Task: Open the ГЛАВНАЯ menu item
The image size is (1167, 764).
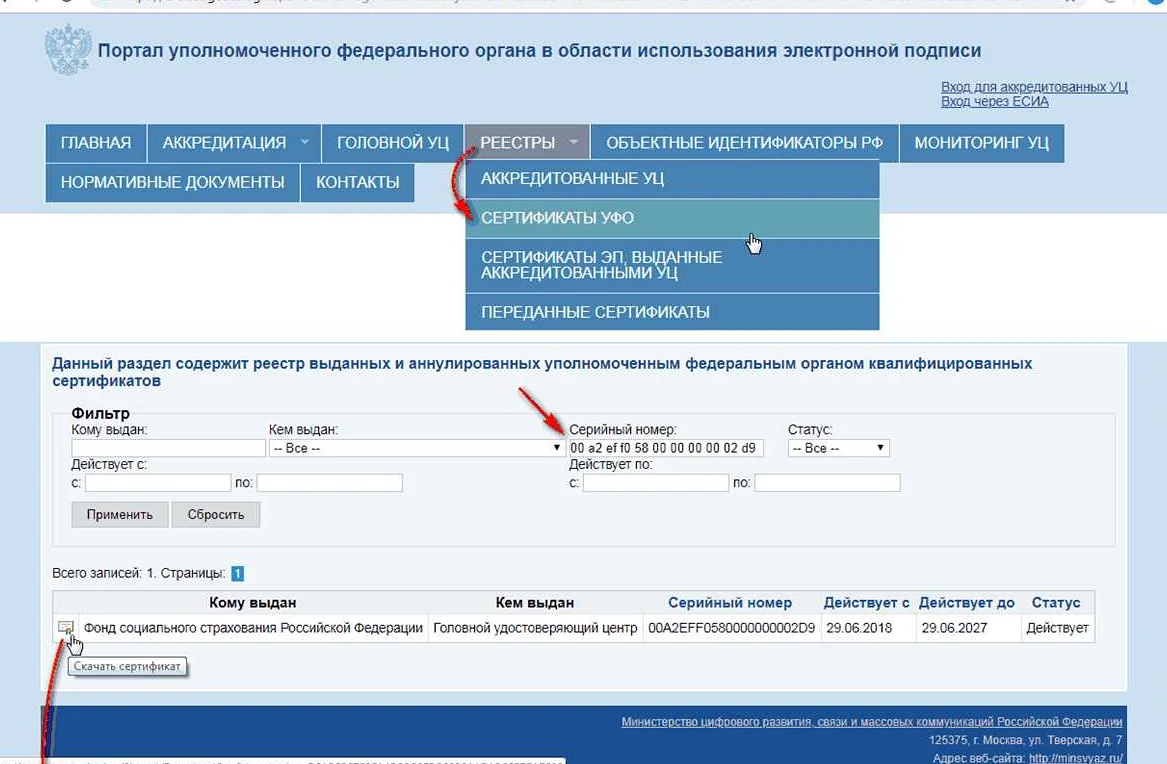Action: (x=96, y=143)
